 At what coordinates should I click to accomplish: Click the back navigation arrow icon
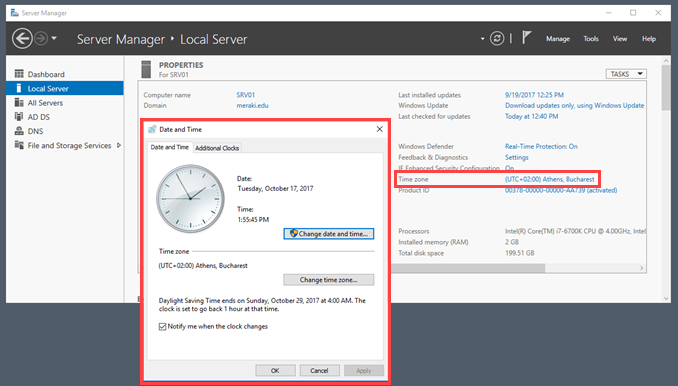coord(22,38)
